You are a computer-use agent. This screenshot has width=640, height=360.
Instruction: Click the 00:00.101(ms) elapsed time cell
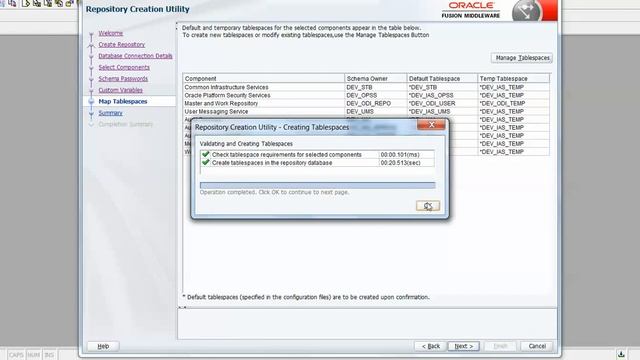(406, 155)
